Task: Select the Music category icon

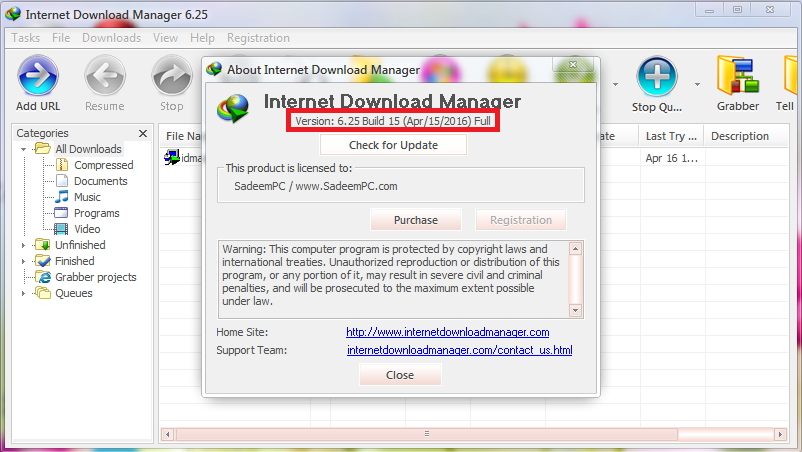Action: (x=62, y=197)
